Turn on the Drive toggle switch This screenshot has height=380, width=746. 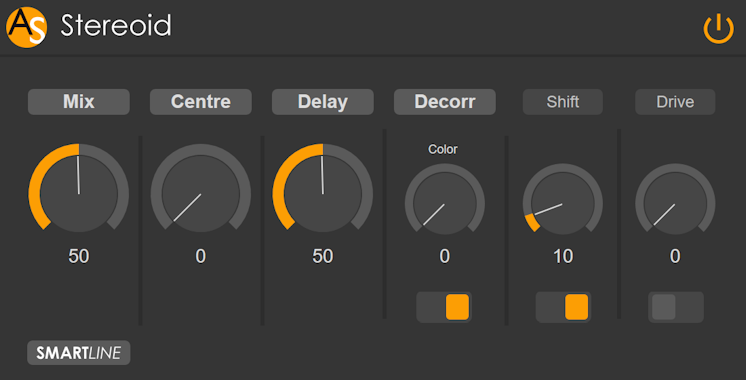click(x=676, y=307)
